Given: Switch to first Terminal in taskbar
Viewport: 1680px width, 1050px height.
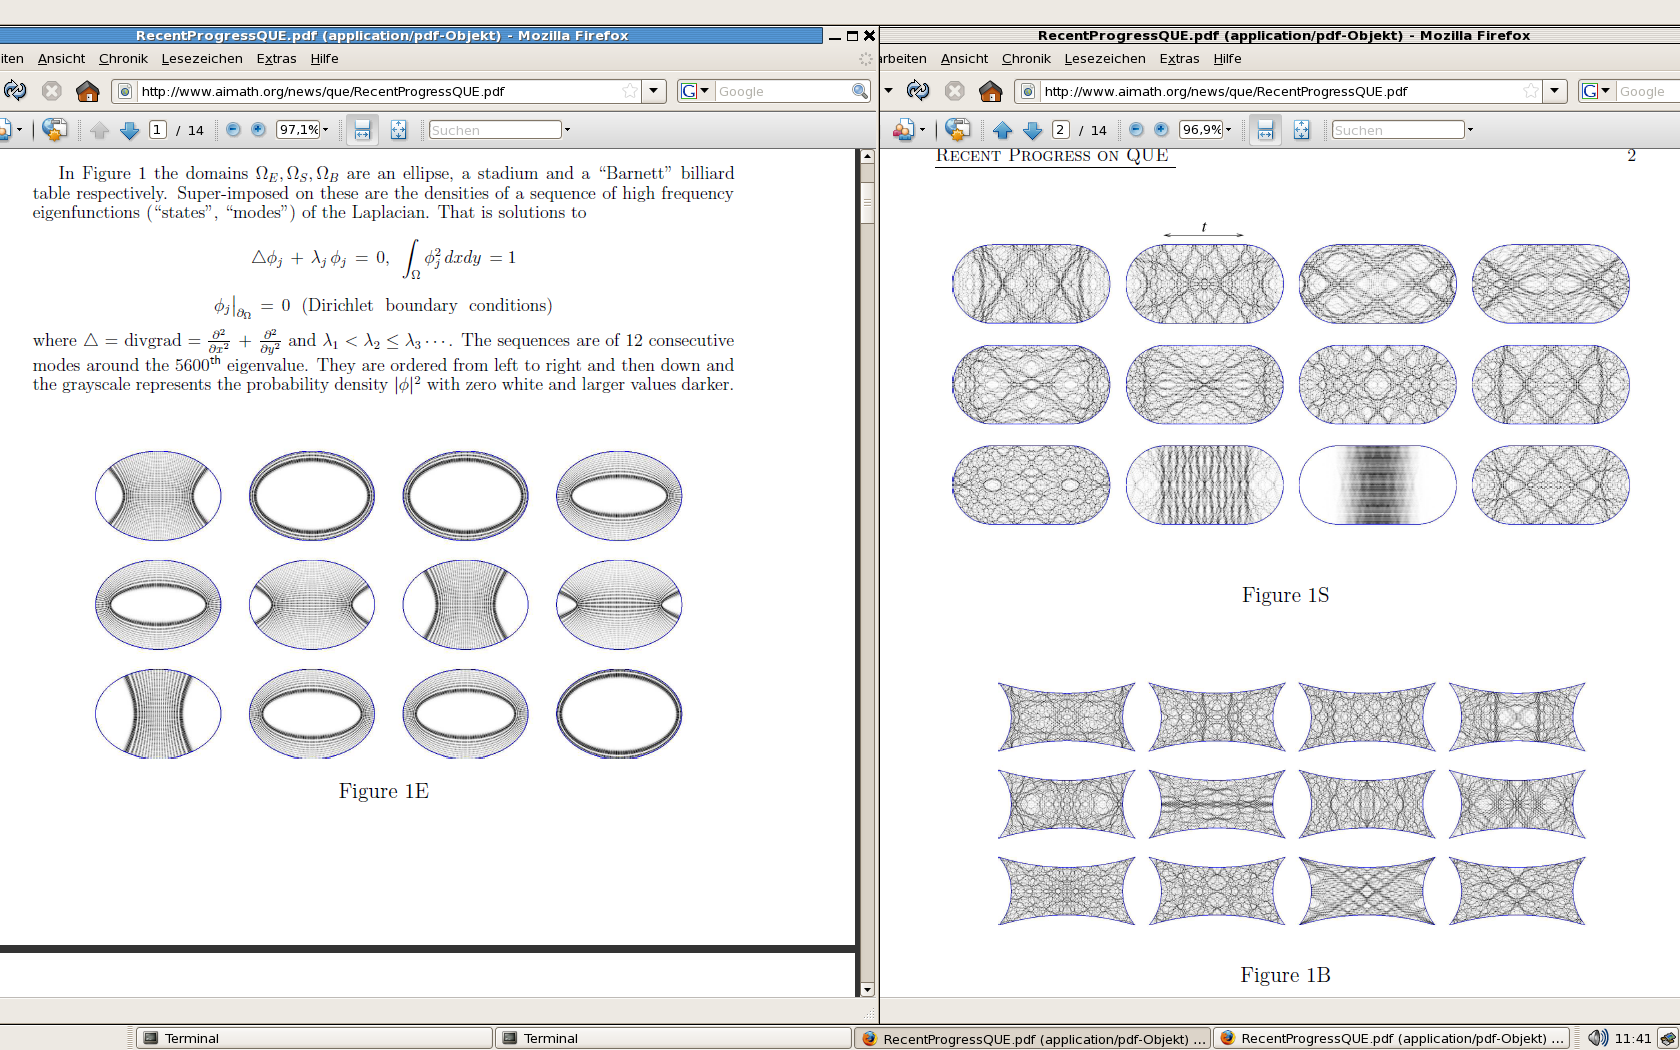Looking at the screenshot, I should pos(313,1038).
